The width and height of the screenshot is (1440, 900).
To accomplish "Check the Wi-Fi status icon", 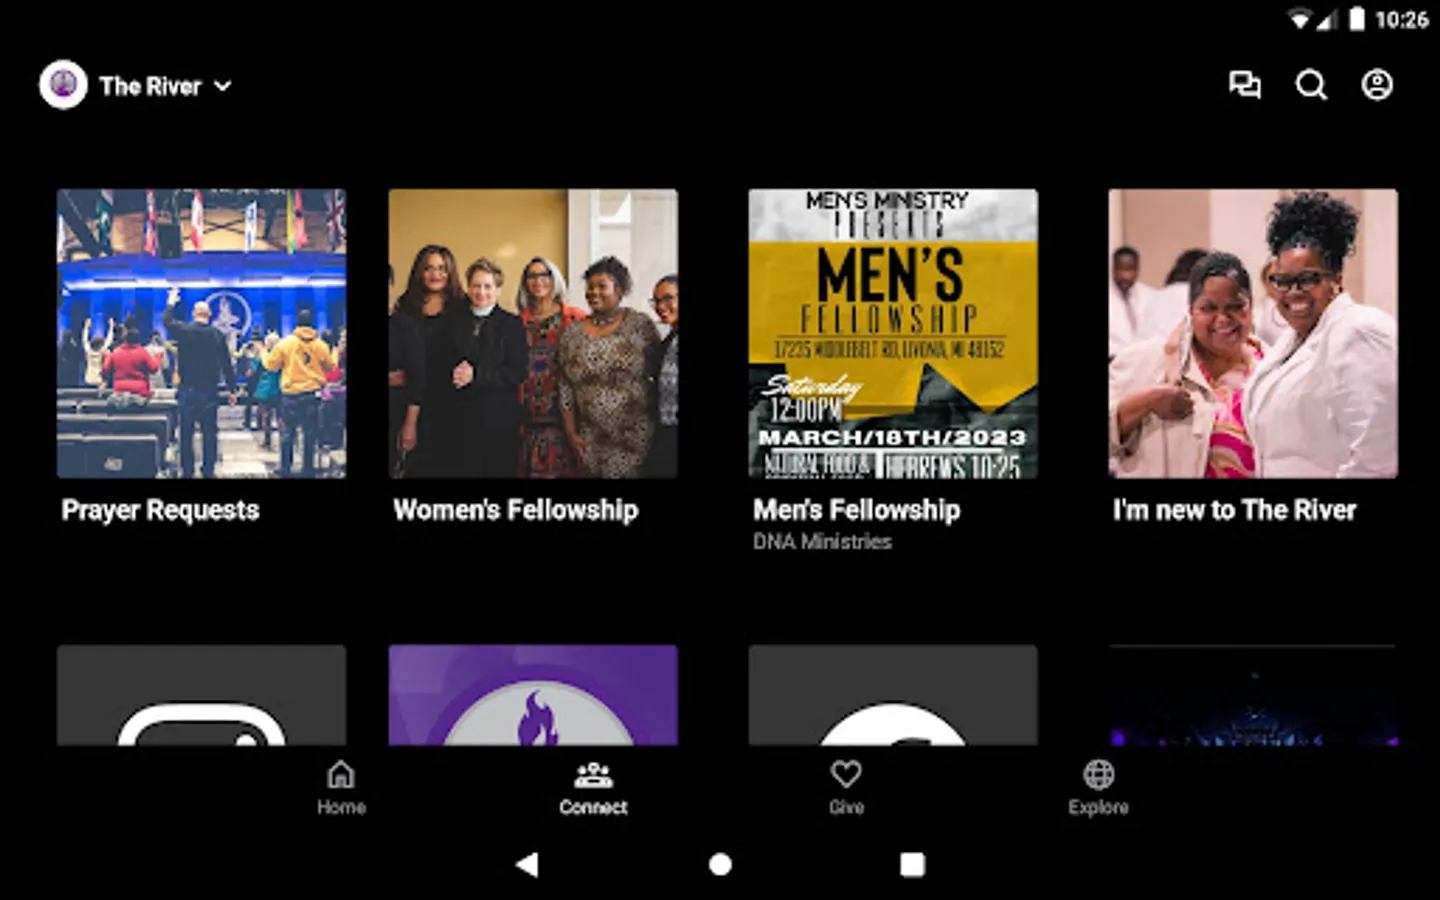I will point(1299,20).
